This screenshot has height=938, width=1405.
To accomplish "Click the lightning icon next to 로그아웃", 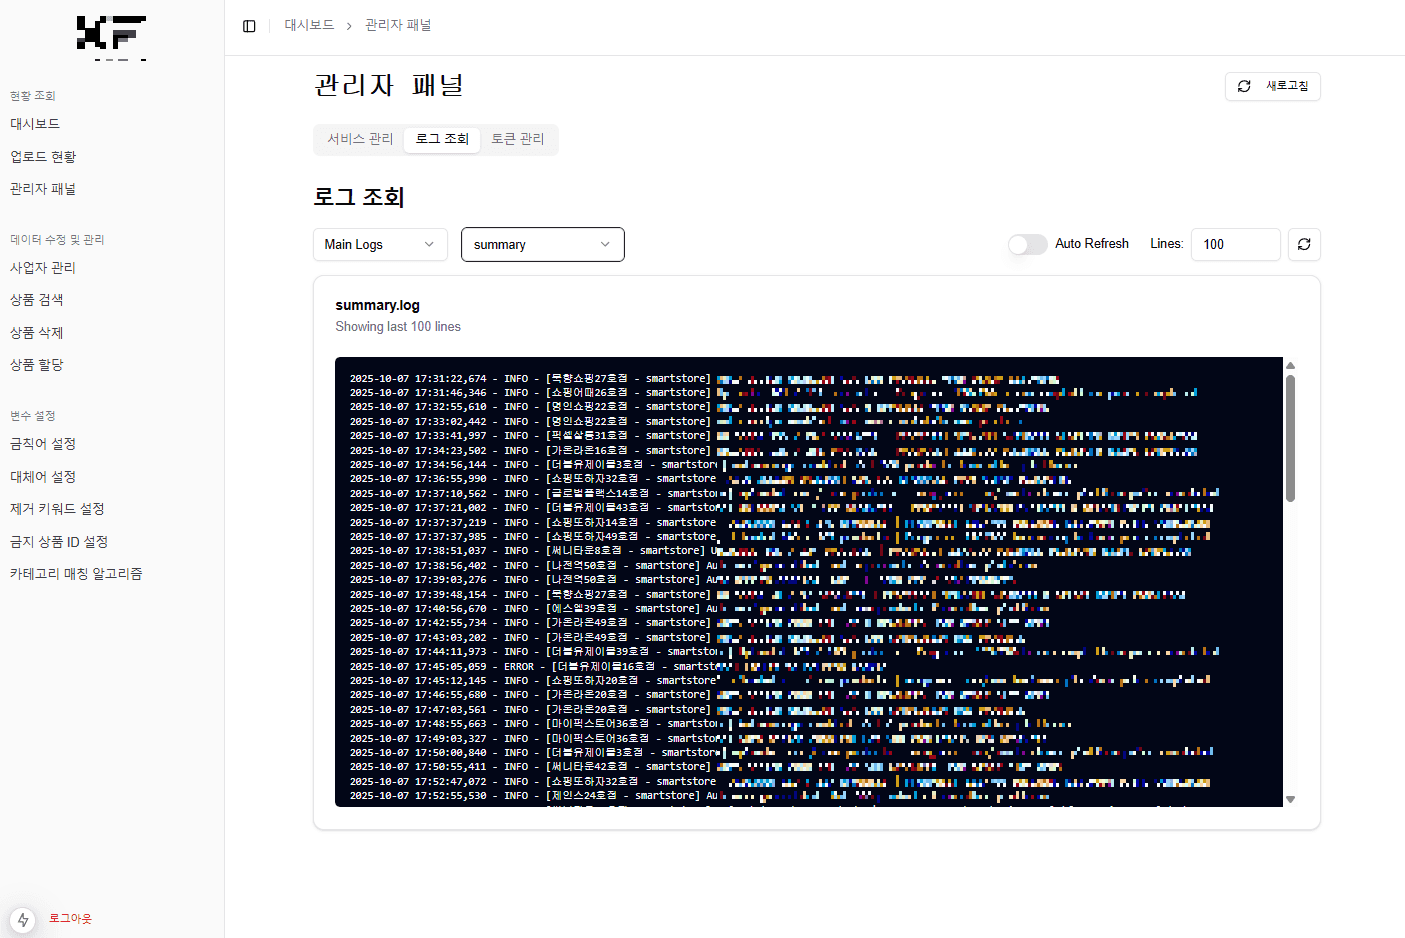I will [x=22, y=919].
